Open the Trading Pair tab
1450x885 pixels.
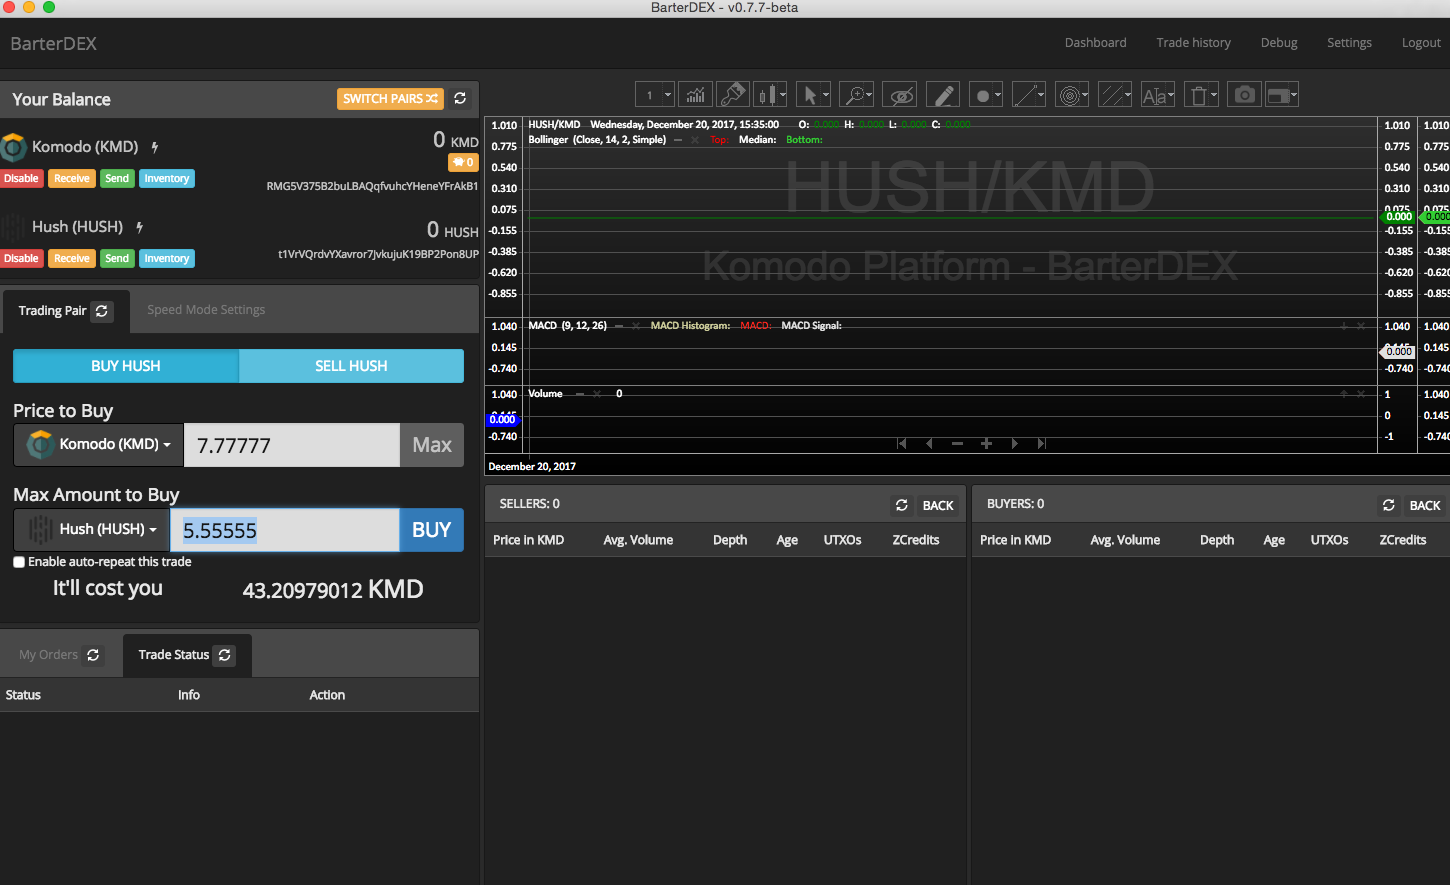[66, 311]
